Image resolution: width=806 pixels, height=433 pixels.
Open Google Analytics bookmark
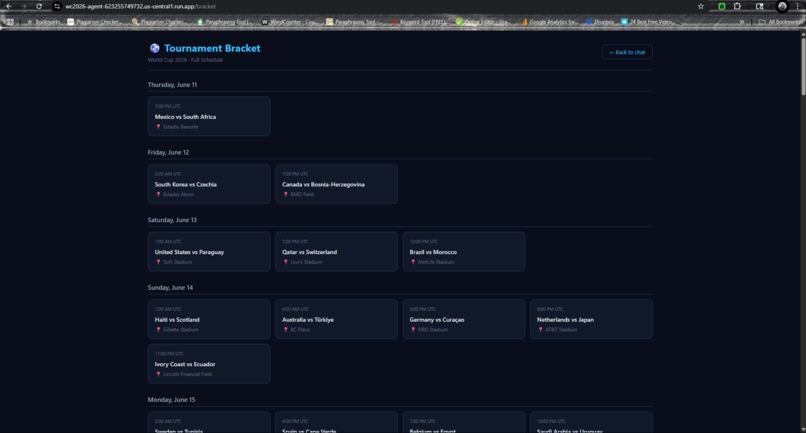coord(549,22)
